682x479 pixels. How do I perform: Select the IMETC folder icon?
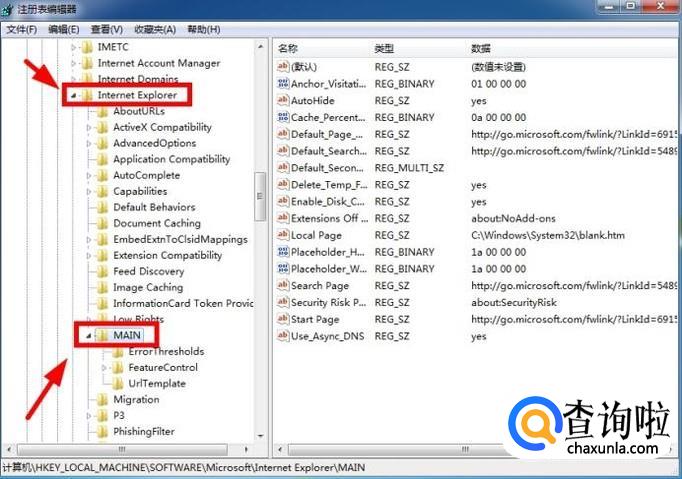(87, 47)
